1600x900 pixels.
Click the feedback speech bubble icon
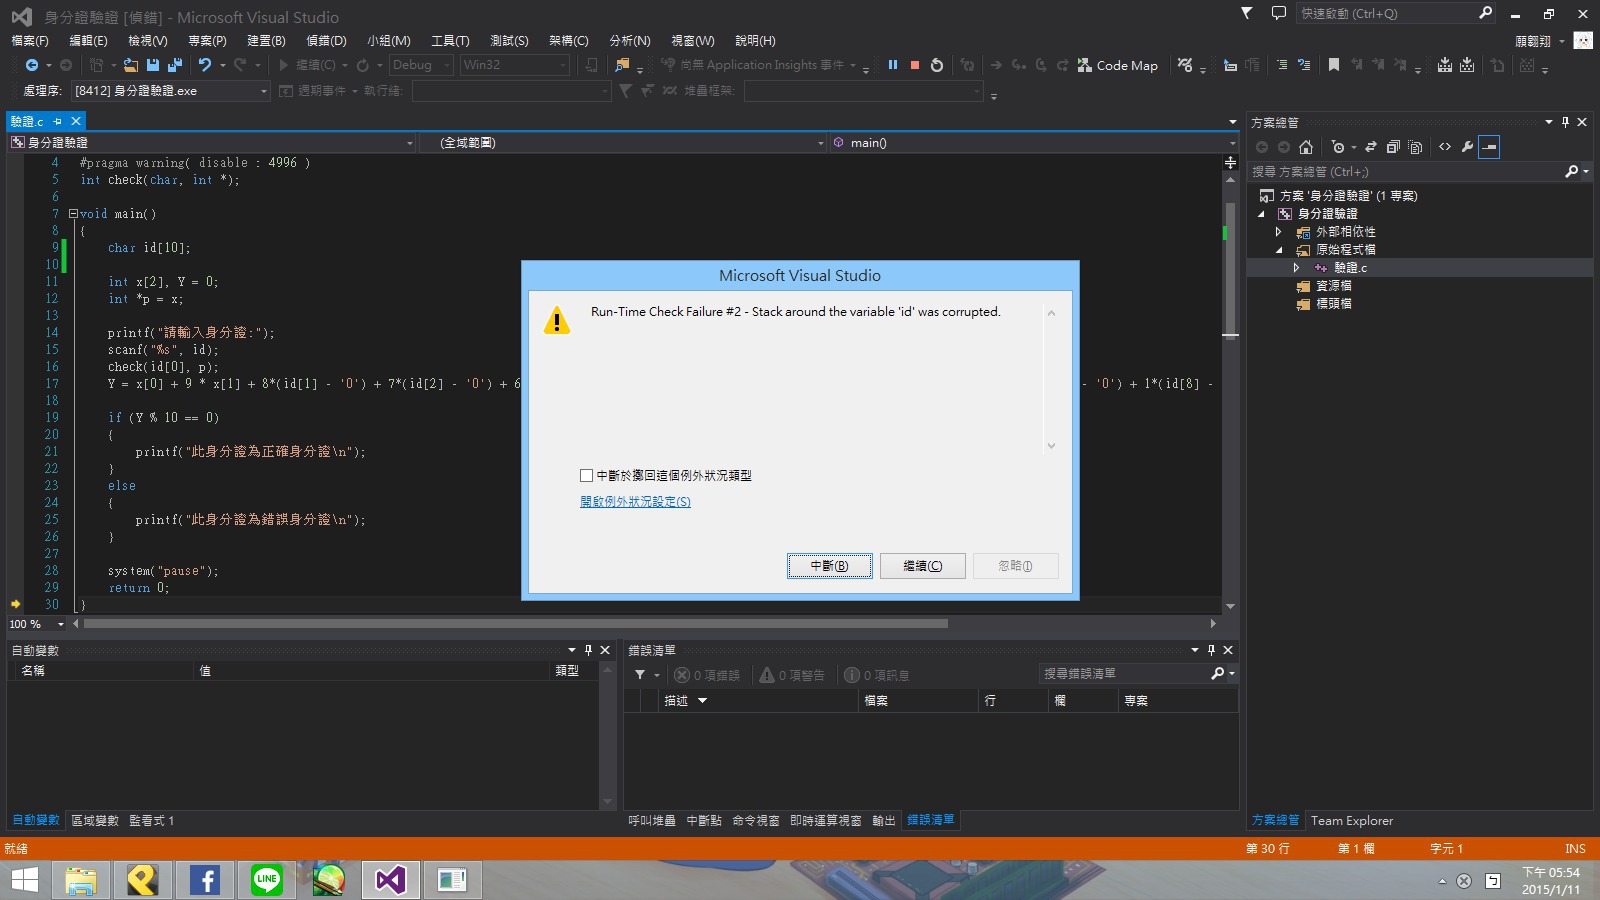click(x=1278, y=13)
